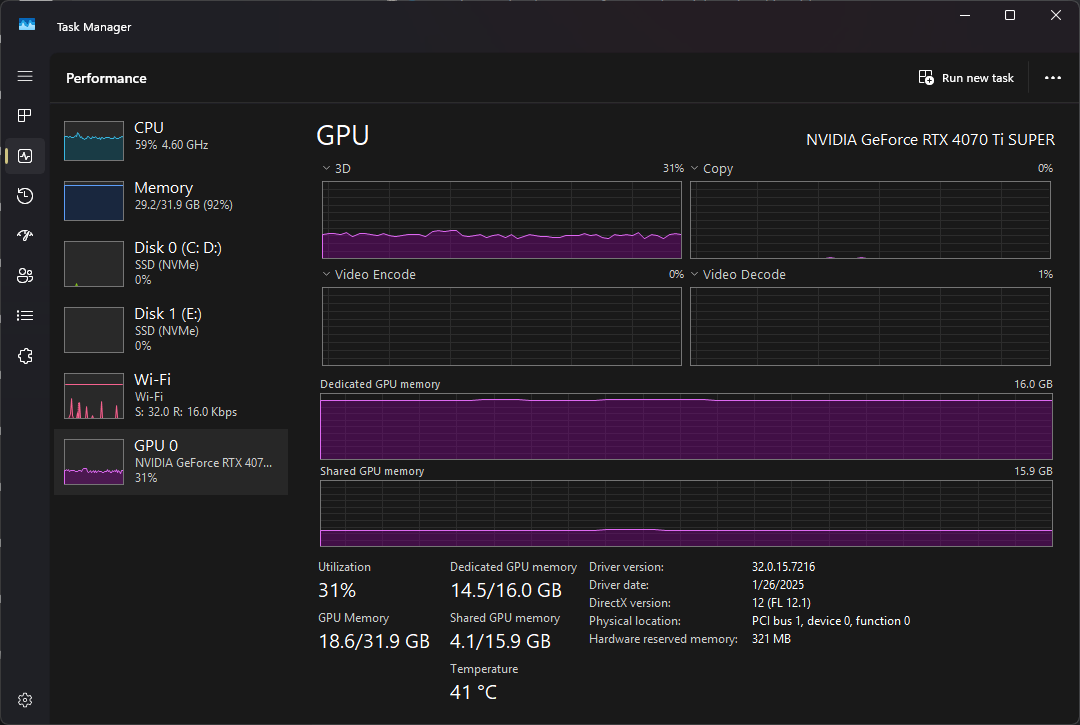Click Run new task button label
This screenshot has height=725, width=1080.
pyautogui.click(x=977, y=78)
